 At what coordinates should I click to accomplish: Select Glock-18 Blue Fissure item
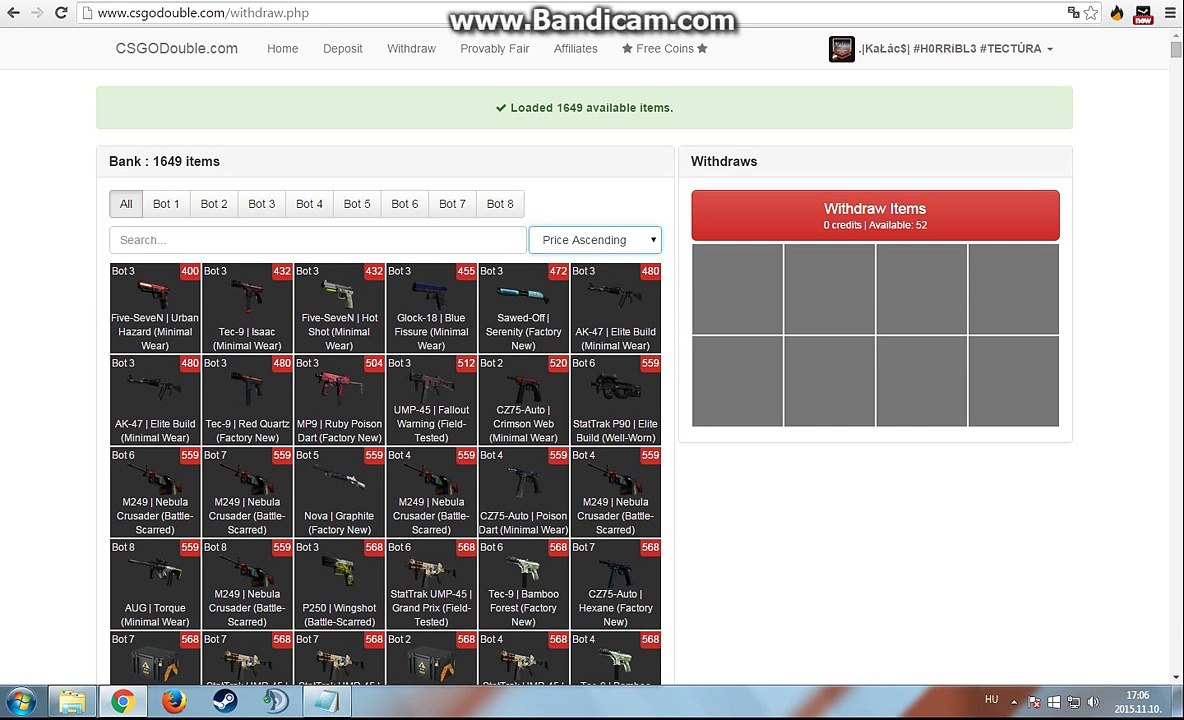pos(431,308)
